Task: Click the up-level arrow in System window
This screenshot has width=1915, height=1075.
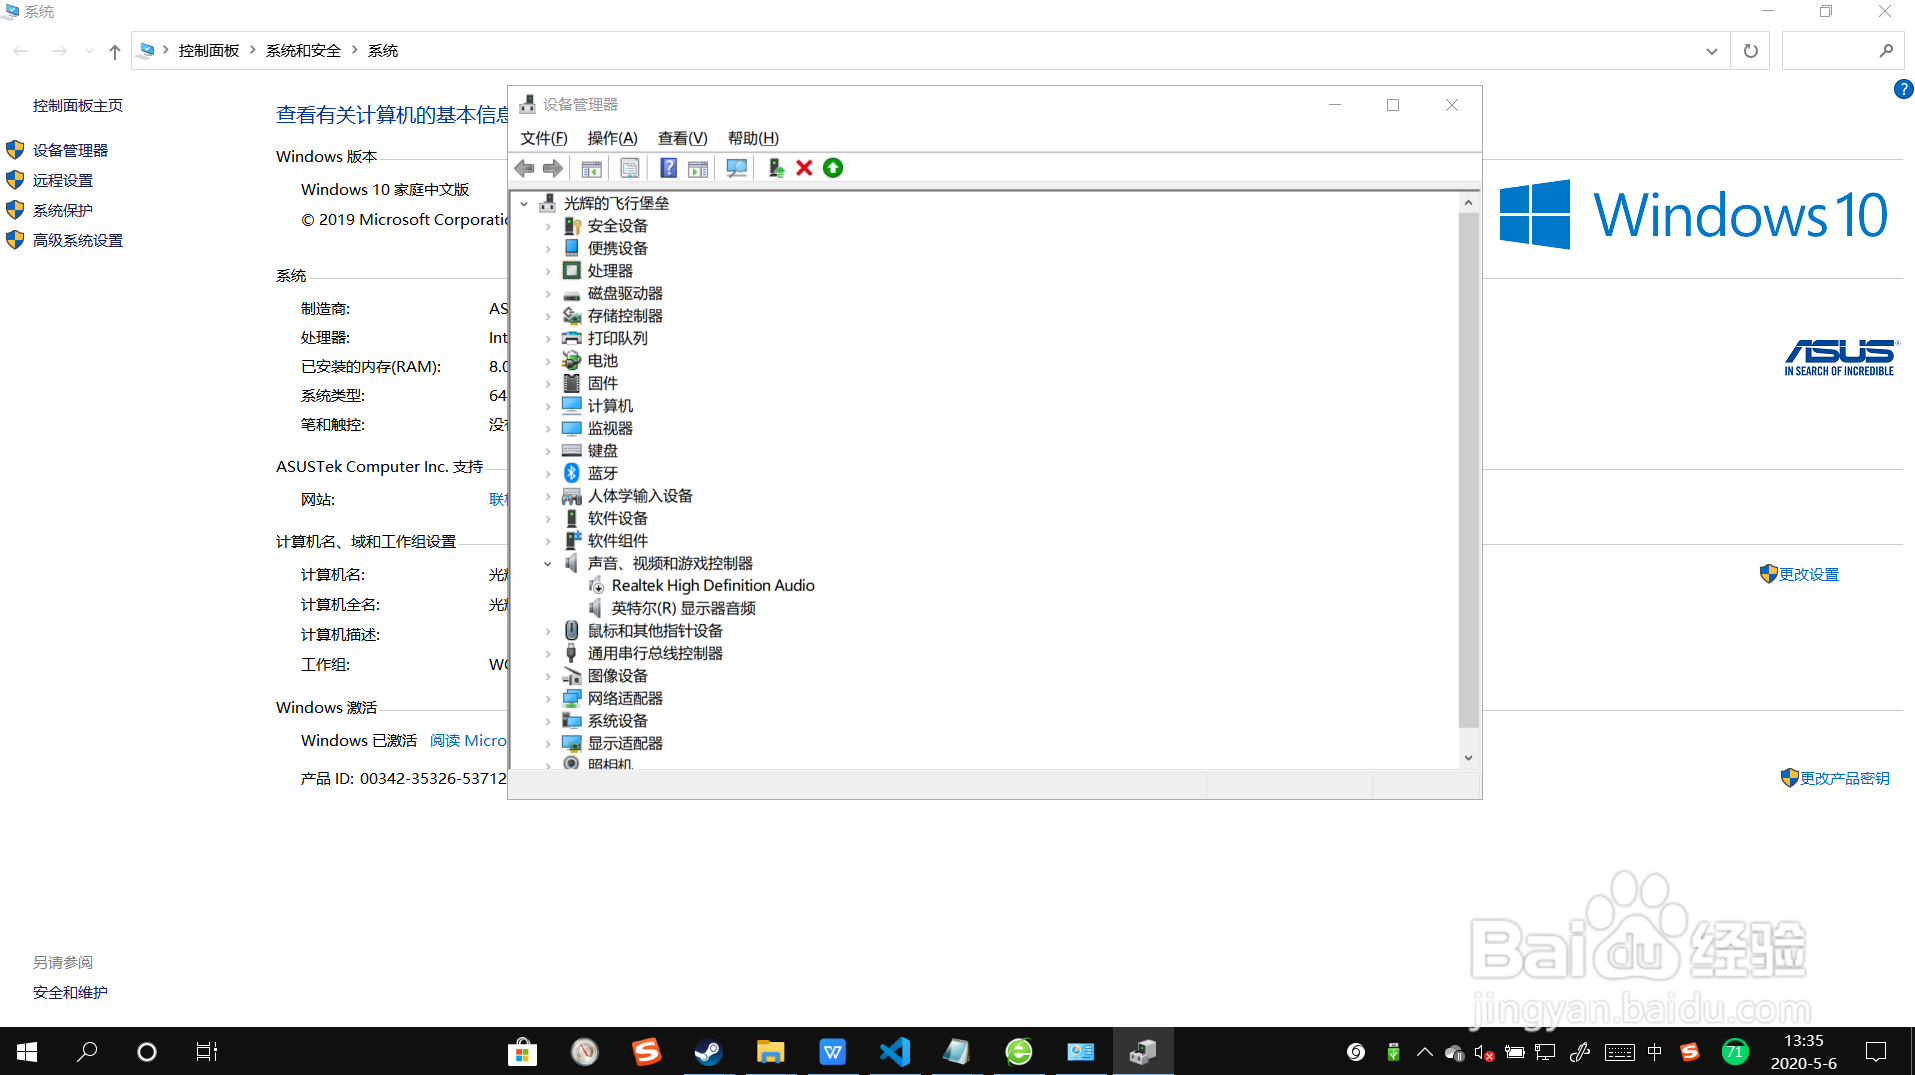Action: 115,51
